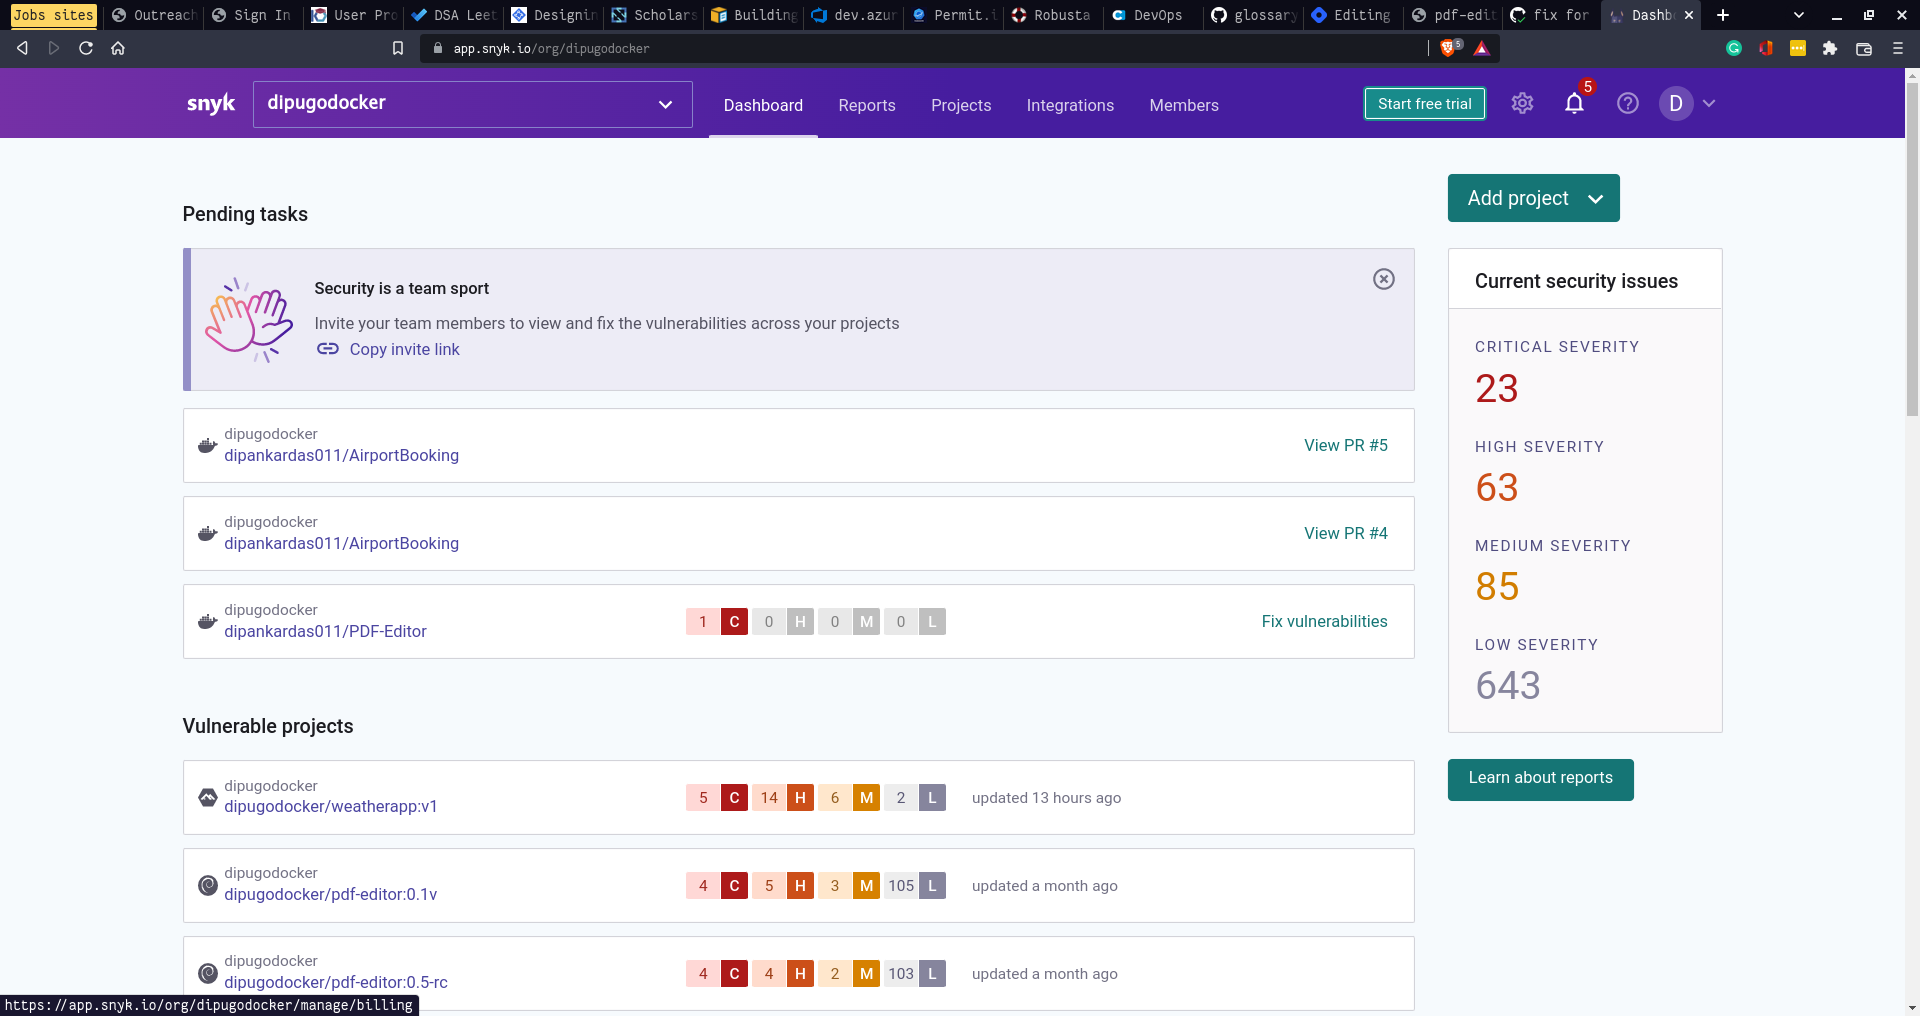Click the weatherapp:v1 project icon
Image resolution: width=1920 pixels, height=1016 pixels.
pyautogui.click(x=207, y=797)
